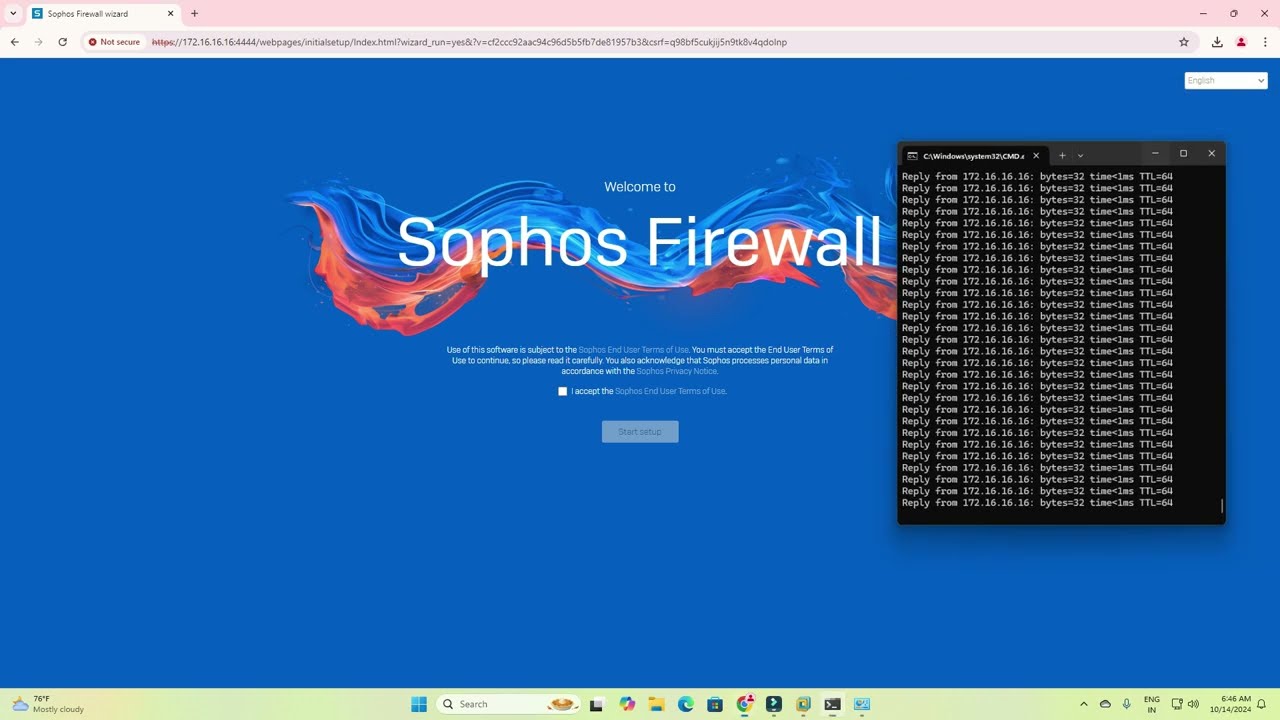Open the browser three-dot menu
Screen dimensions: 1280x720
point(1265,42)
